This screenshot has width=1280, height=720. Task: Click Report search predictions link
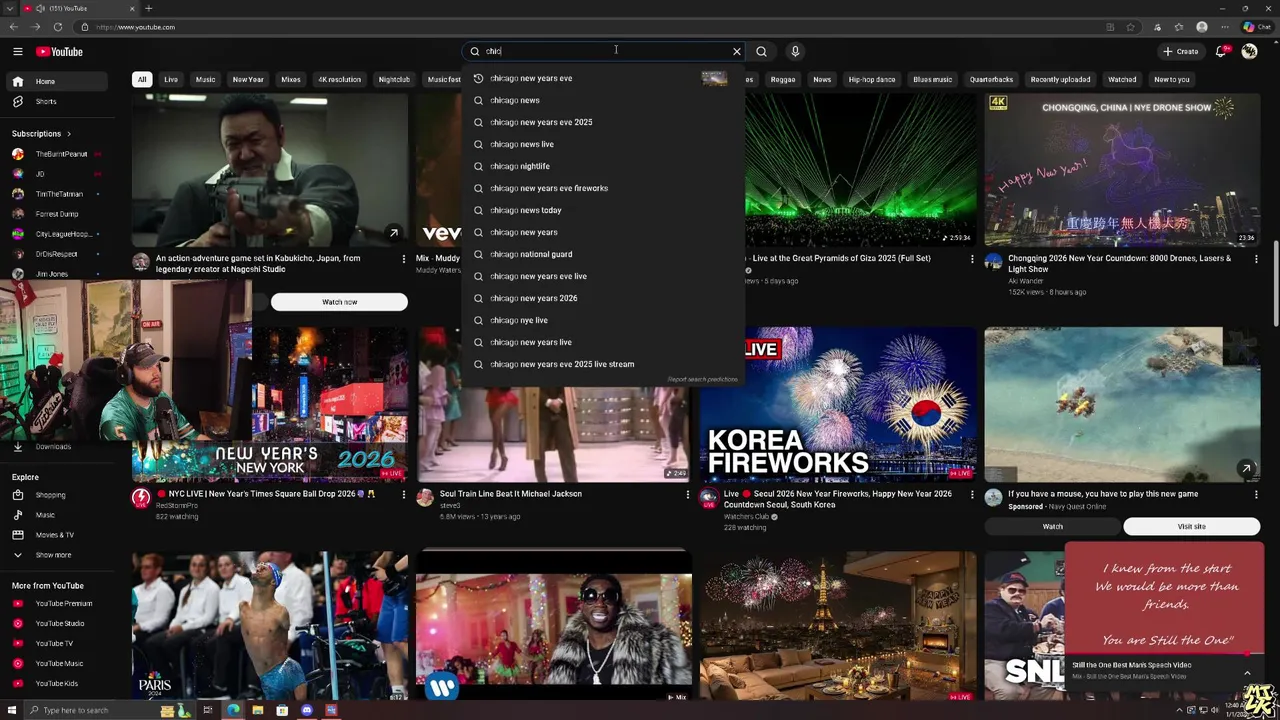pyautogui.click(x=702, y=379)
